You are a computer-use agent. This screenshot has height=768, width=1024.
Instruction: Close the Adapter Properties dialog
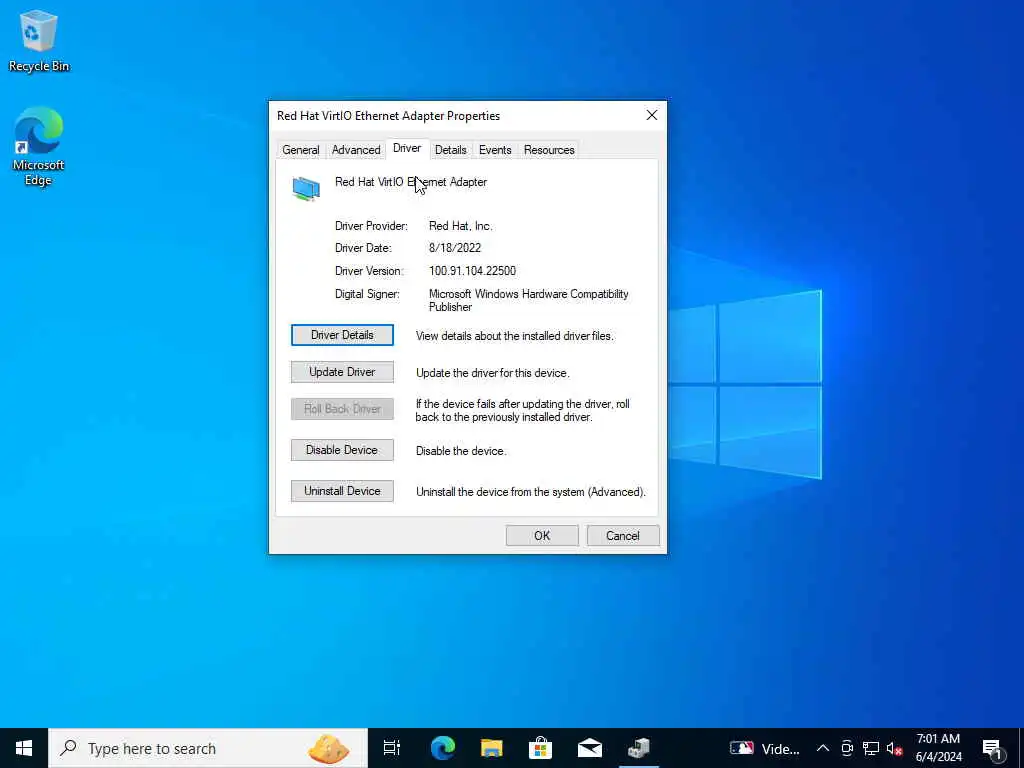point(652,115)
